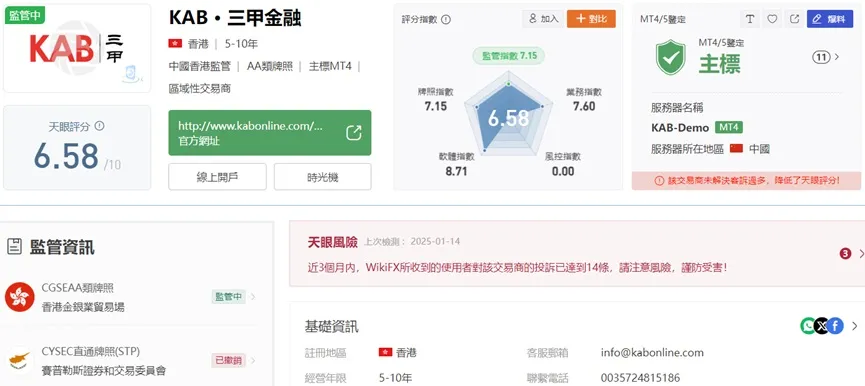Expand the 天眼風險 alerts with badge 3
This screenshot has height=386, width=865.
pyautogui.click(x=852, y=254)
